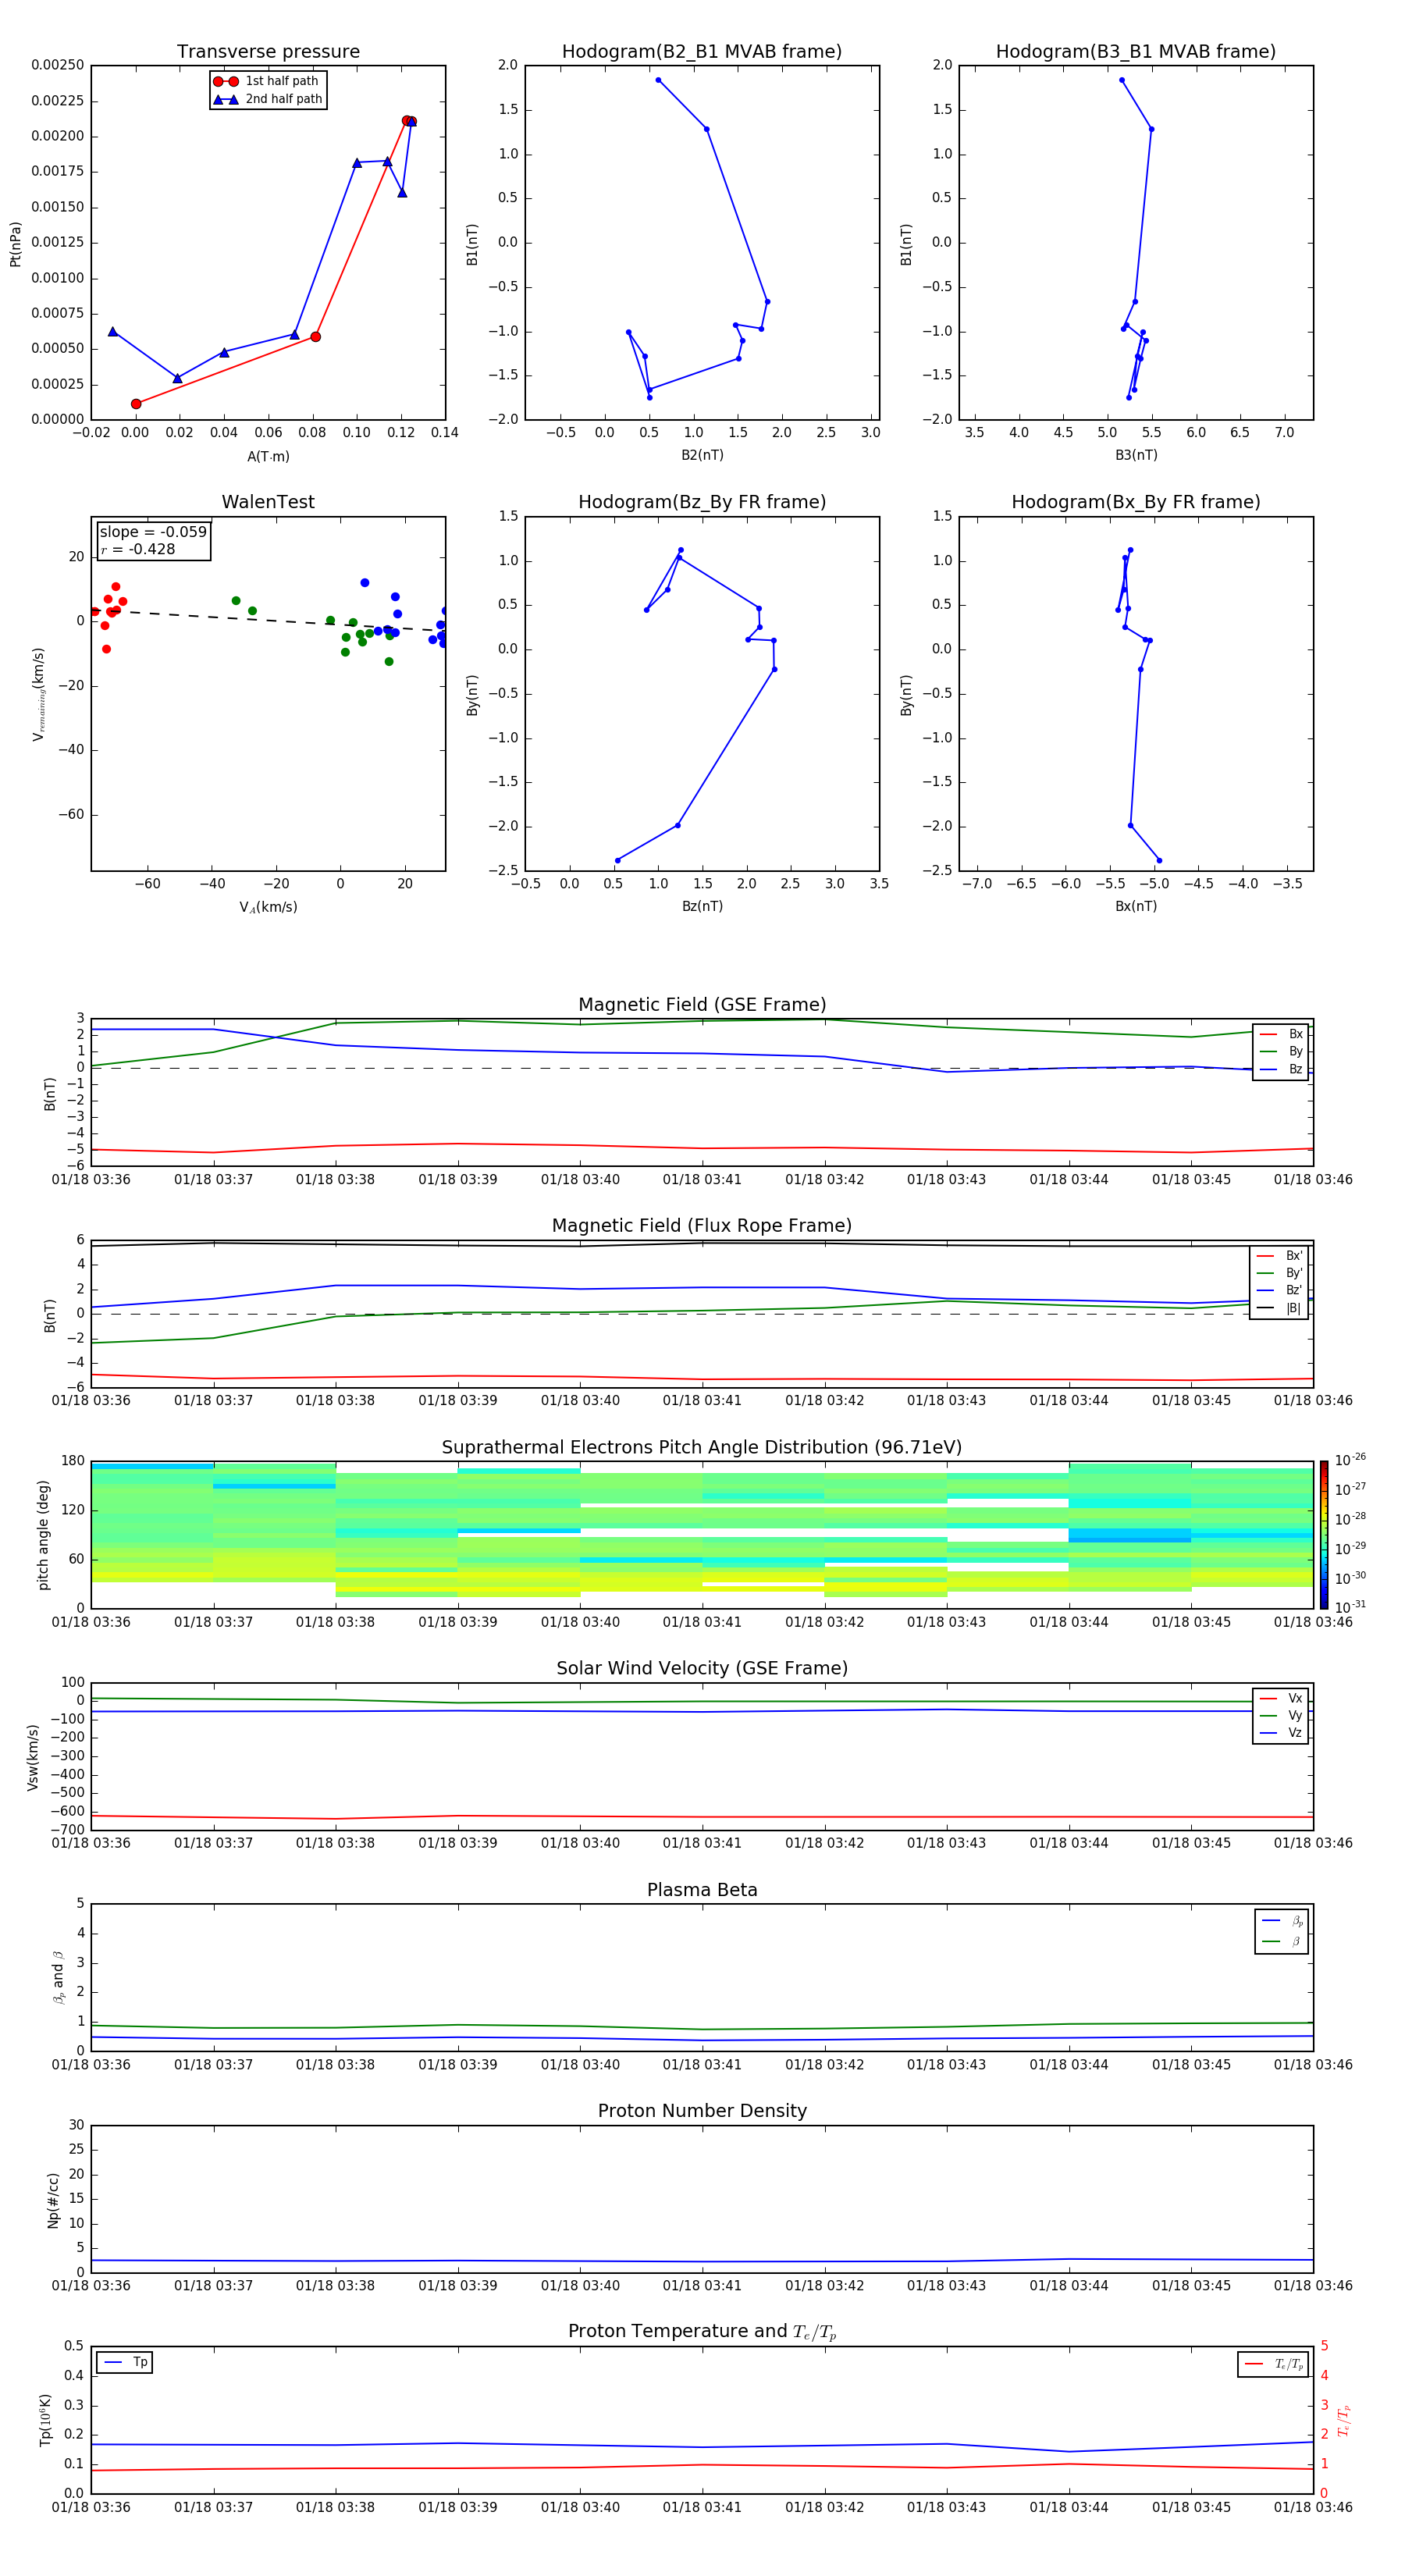The image size is (1405, 2576).
Task: Click the 'V_A(km/s)' x-axis label
Action: point(268,907)
